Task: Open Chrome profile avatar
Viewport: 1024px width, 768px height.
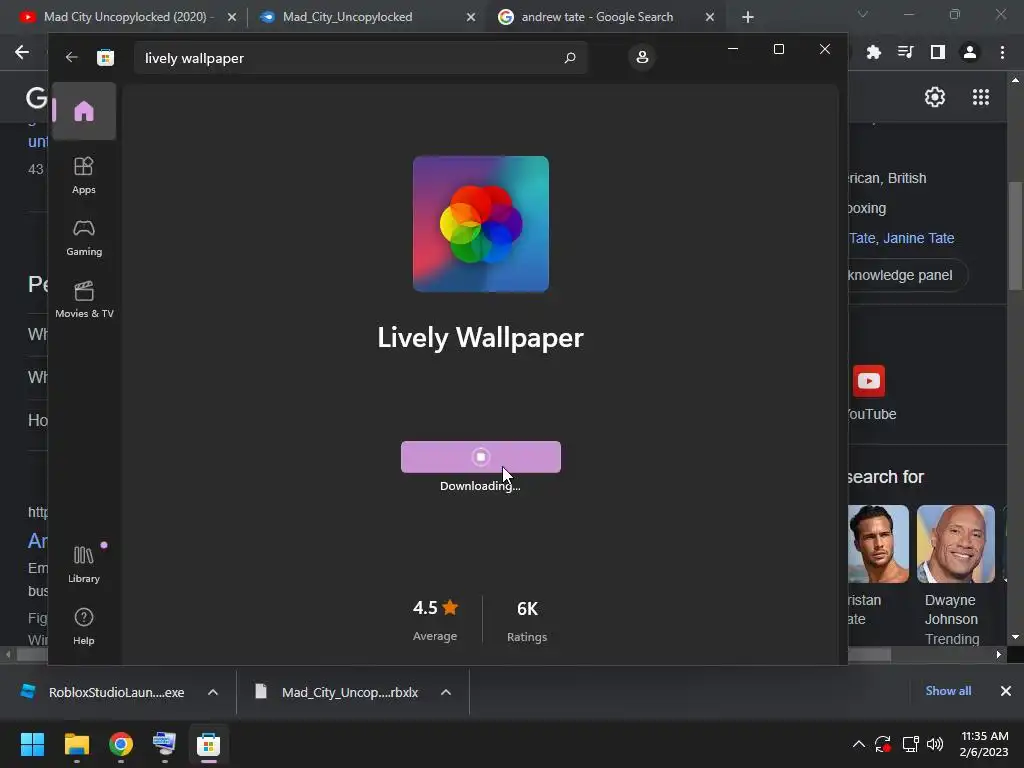Action: pos(969,52)
